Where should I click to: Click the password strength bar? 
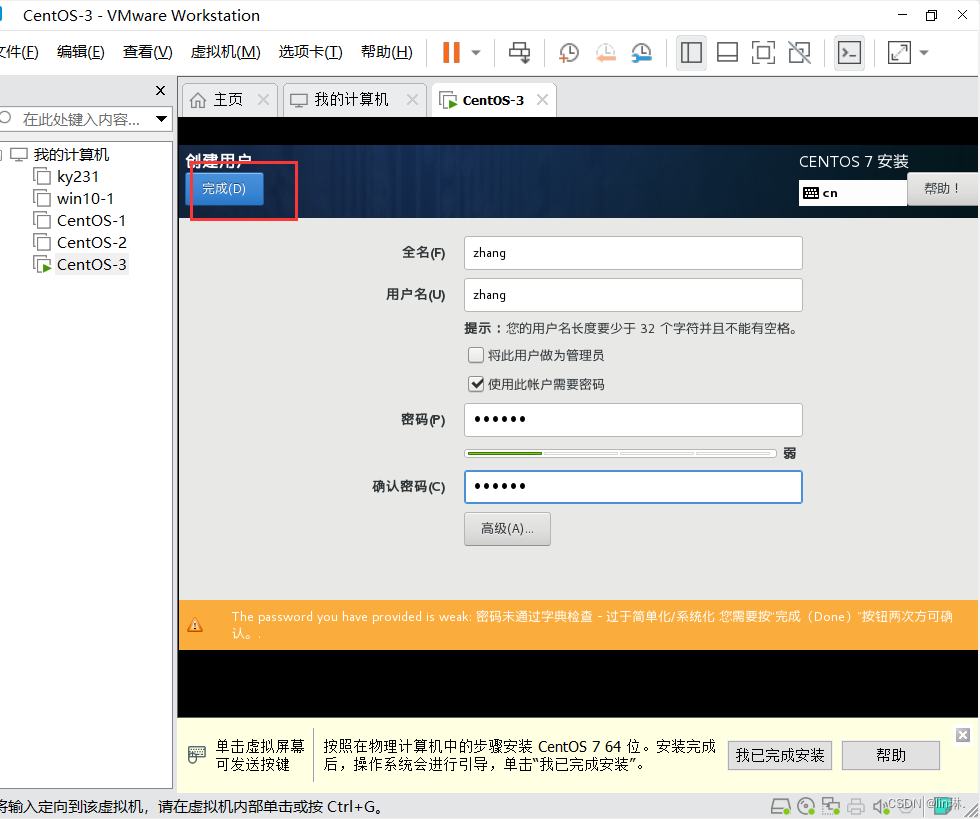pyautogui.click(x=621, y=453)
